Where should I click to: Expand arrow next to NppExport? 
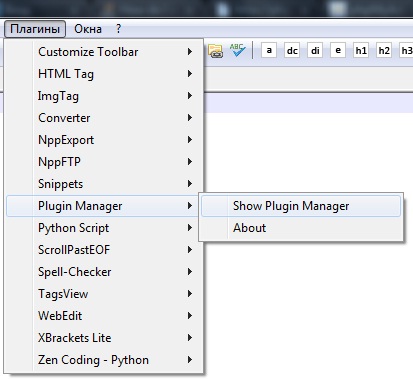[x=190, y=140]
